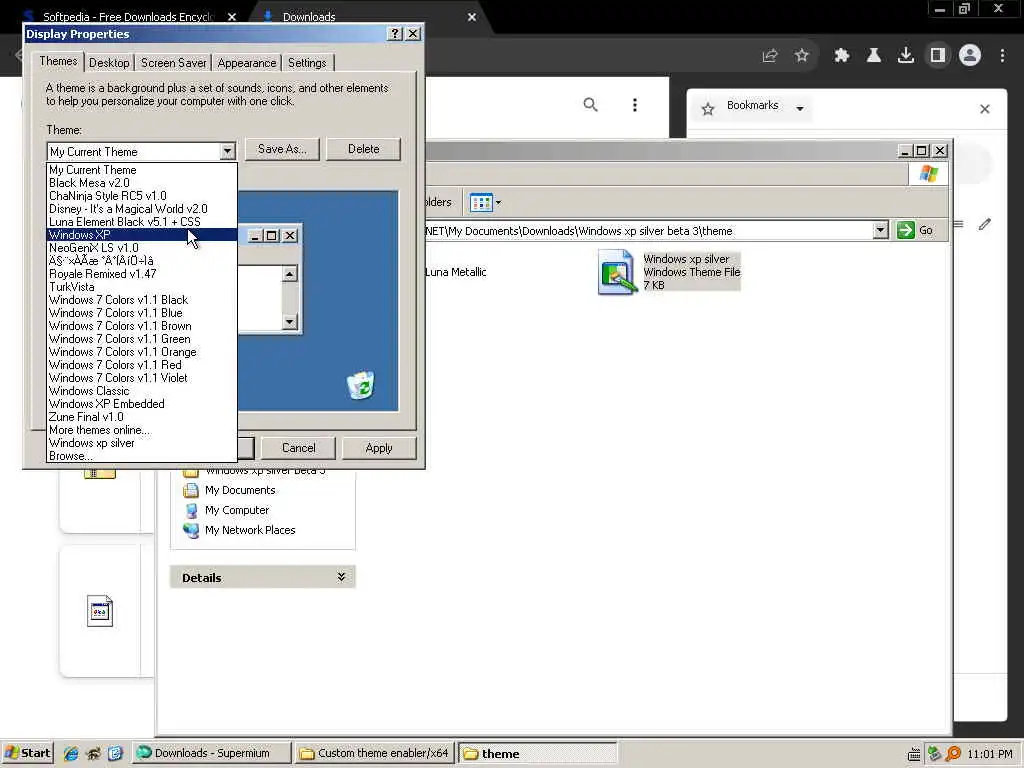Open My Network Places link
This screenshot has height=768, width=1024.
[249, 530]
